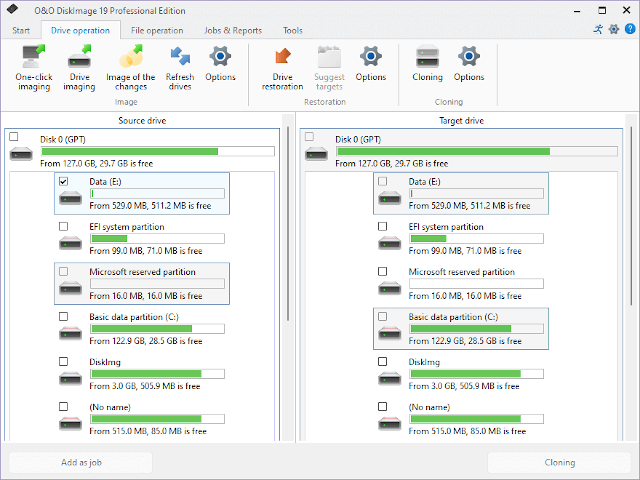Check source Basic data partition (C:) checkbox
The image size is (640, 480).
pos(63,316)
